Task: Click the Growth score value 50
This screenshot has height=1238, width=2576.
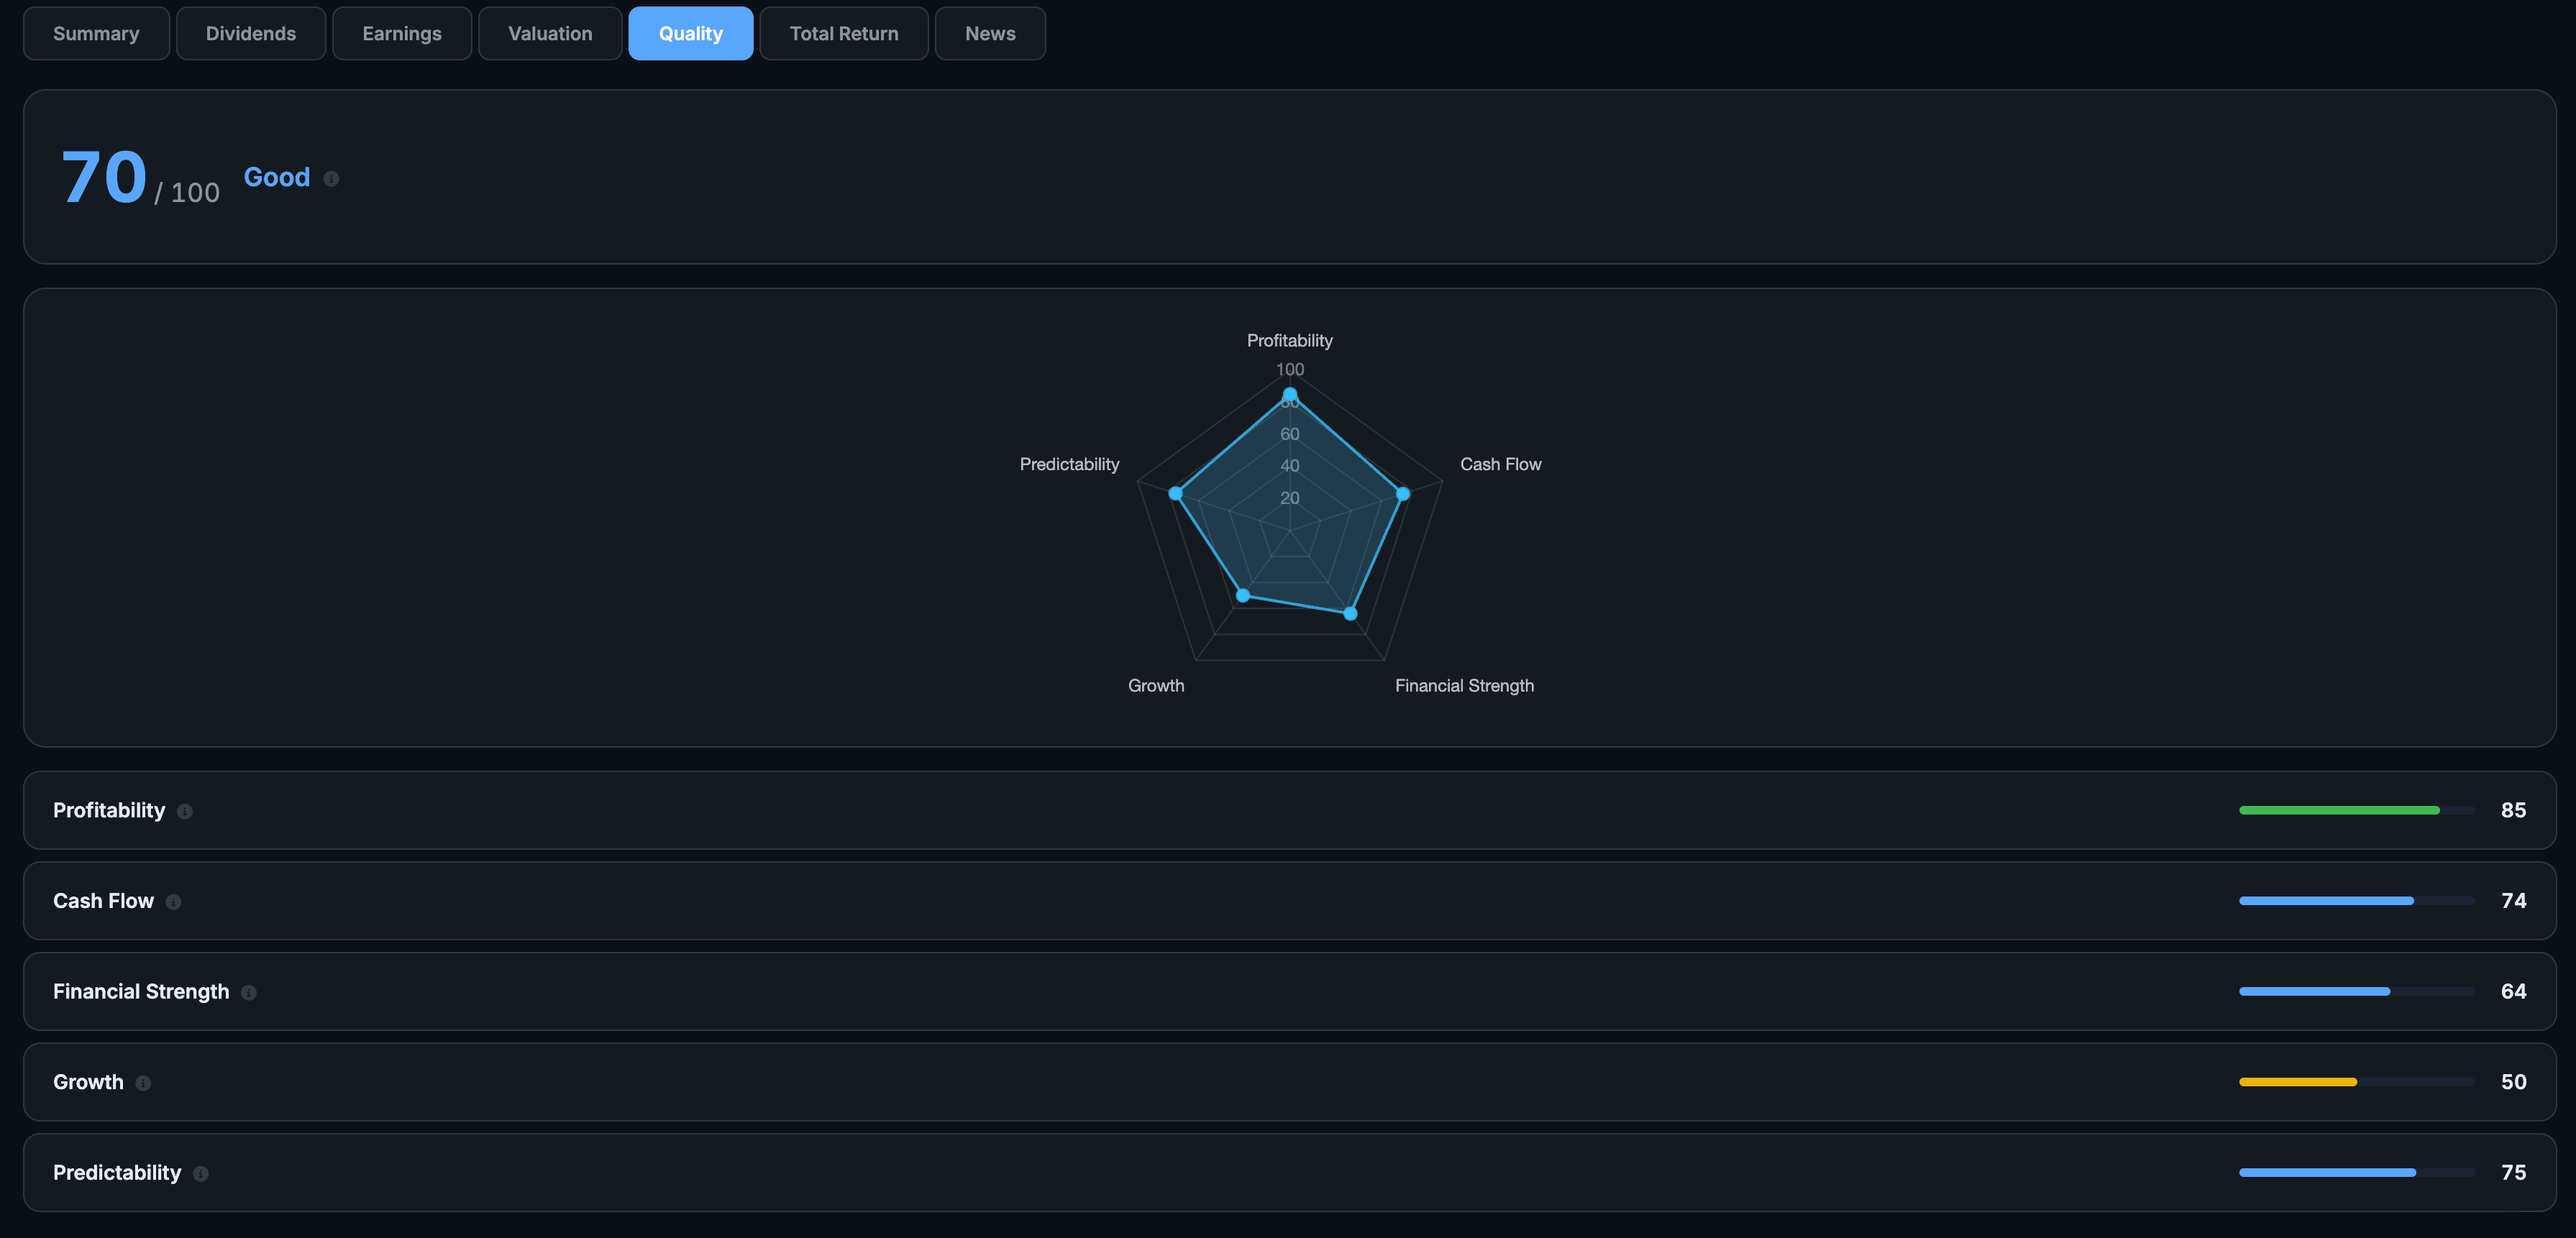Action: point(2513,1082)
